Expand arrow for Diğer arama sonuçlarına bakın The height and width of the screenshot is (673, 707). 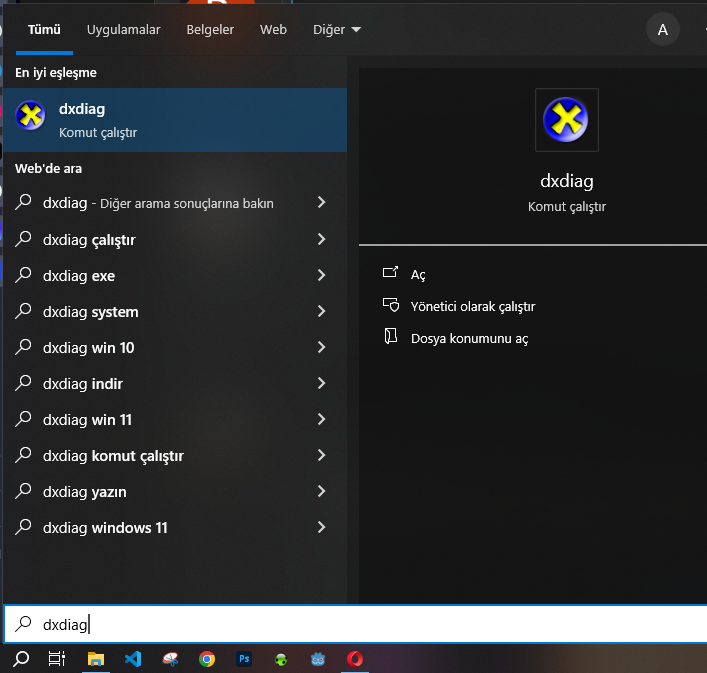coord(321,202)
